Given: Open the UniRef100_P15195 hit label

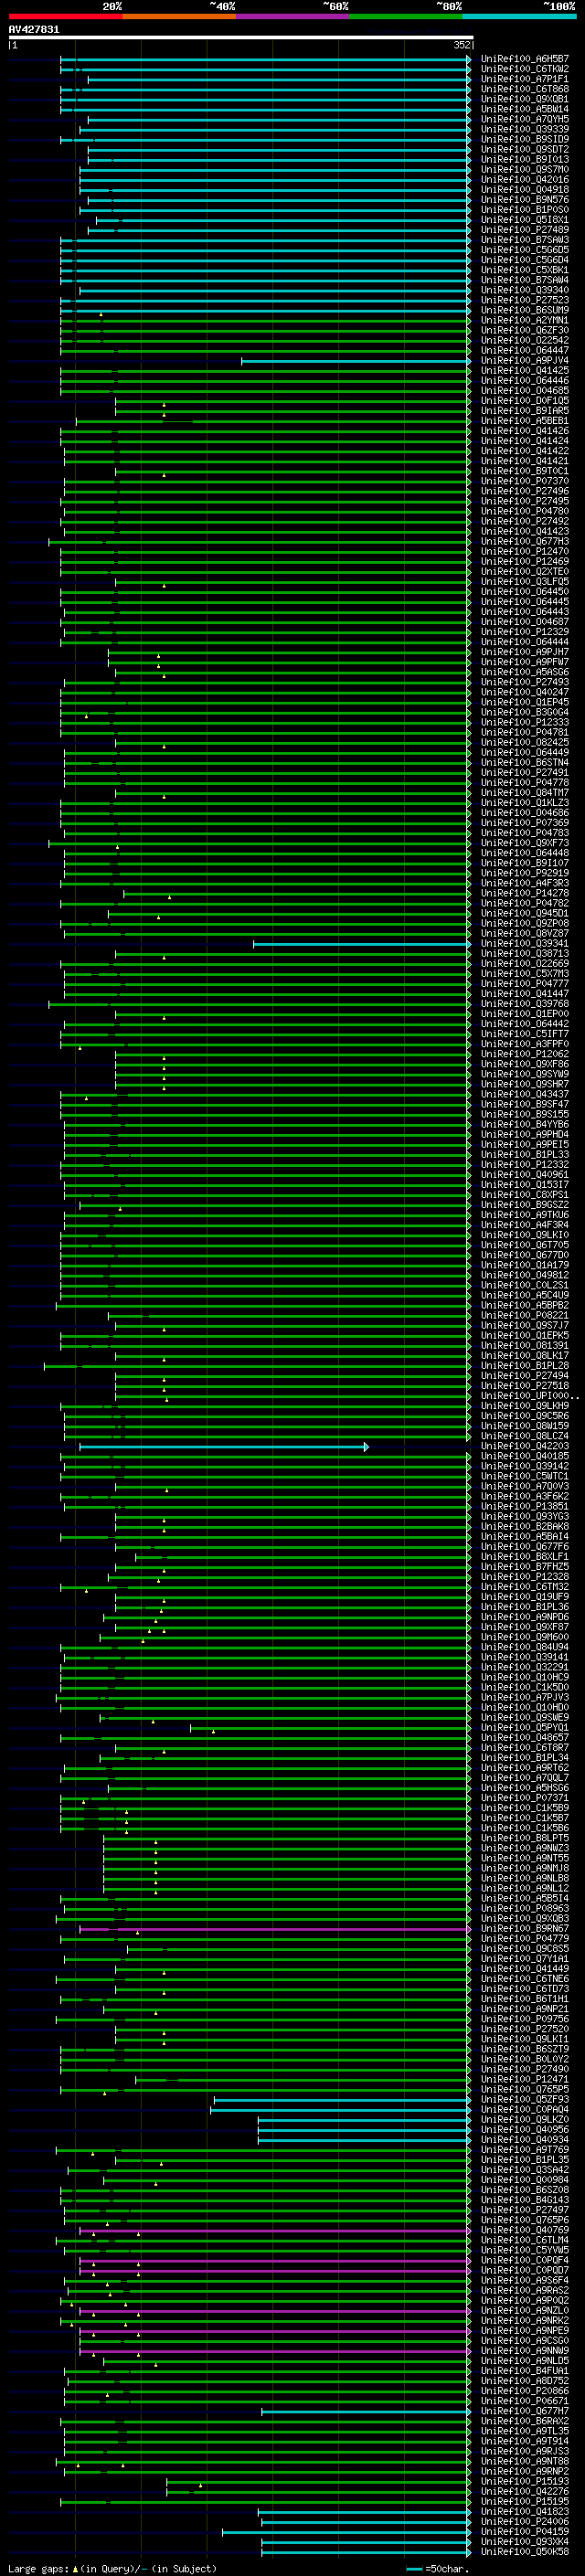Looking at the screenshot, I should pyautogui.click(x=525, y=2502).
